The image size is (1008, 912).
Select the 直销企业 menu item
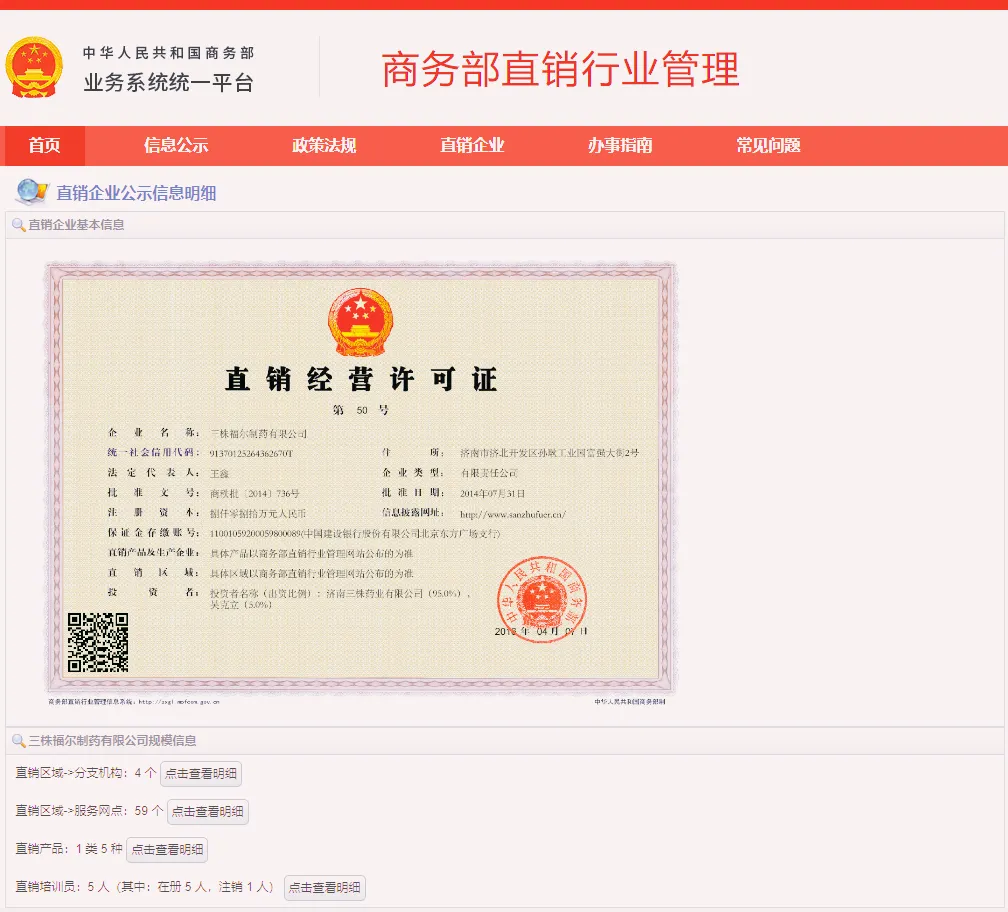click(x=472, y=146)
